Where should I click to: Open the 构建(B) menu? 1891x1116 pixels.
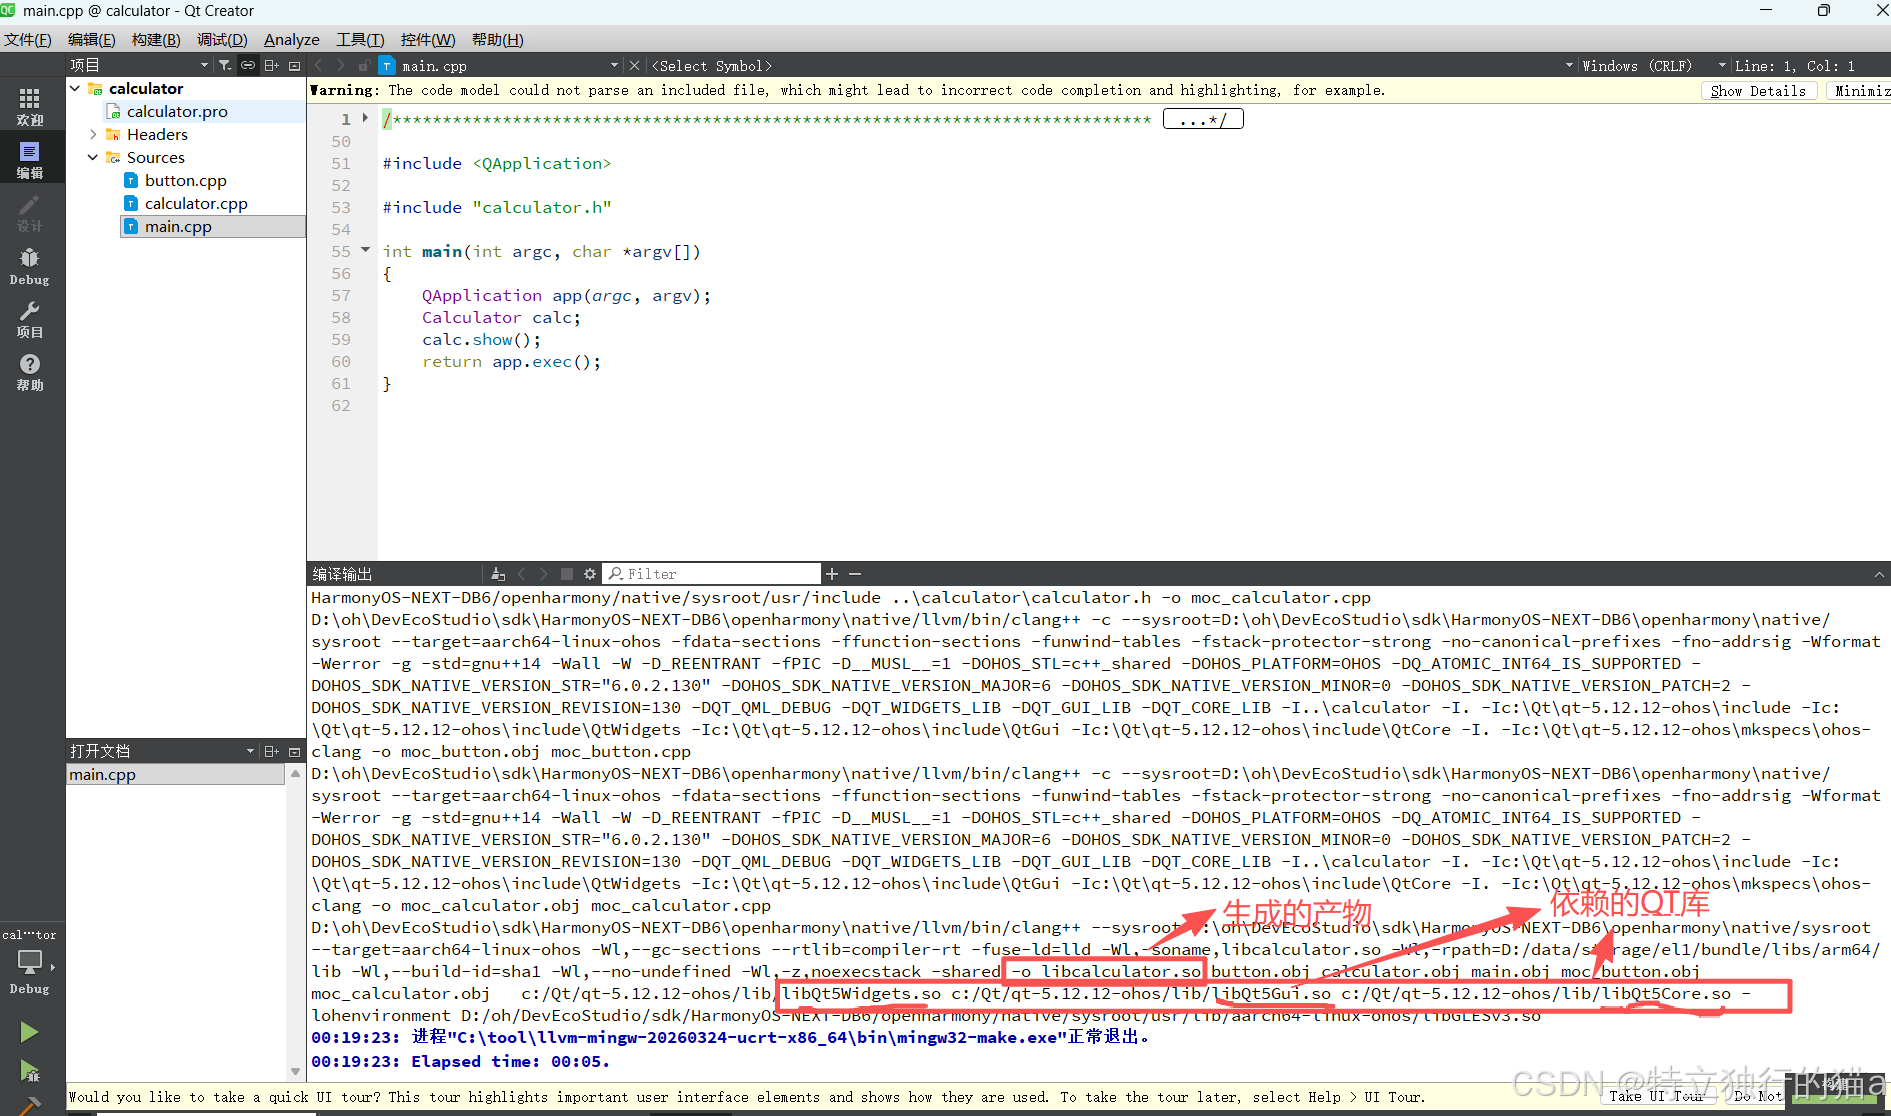(156, 40)
